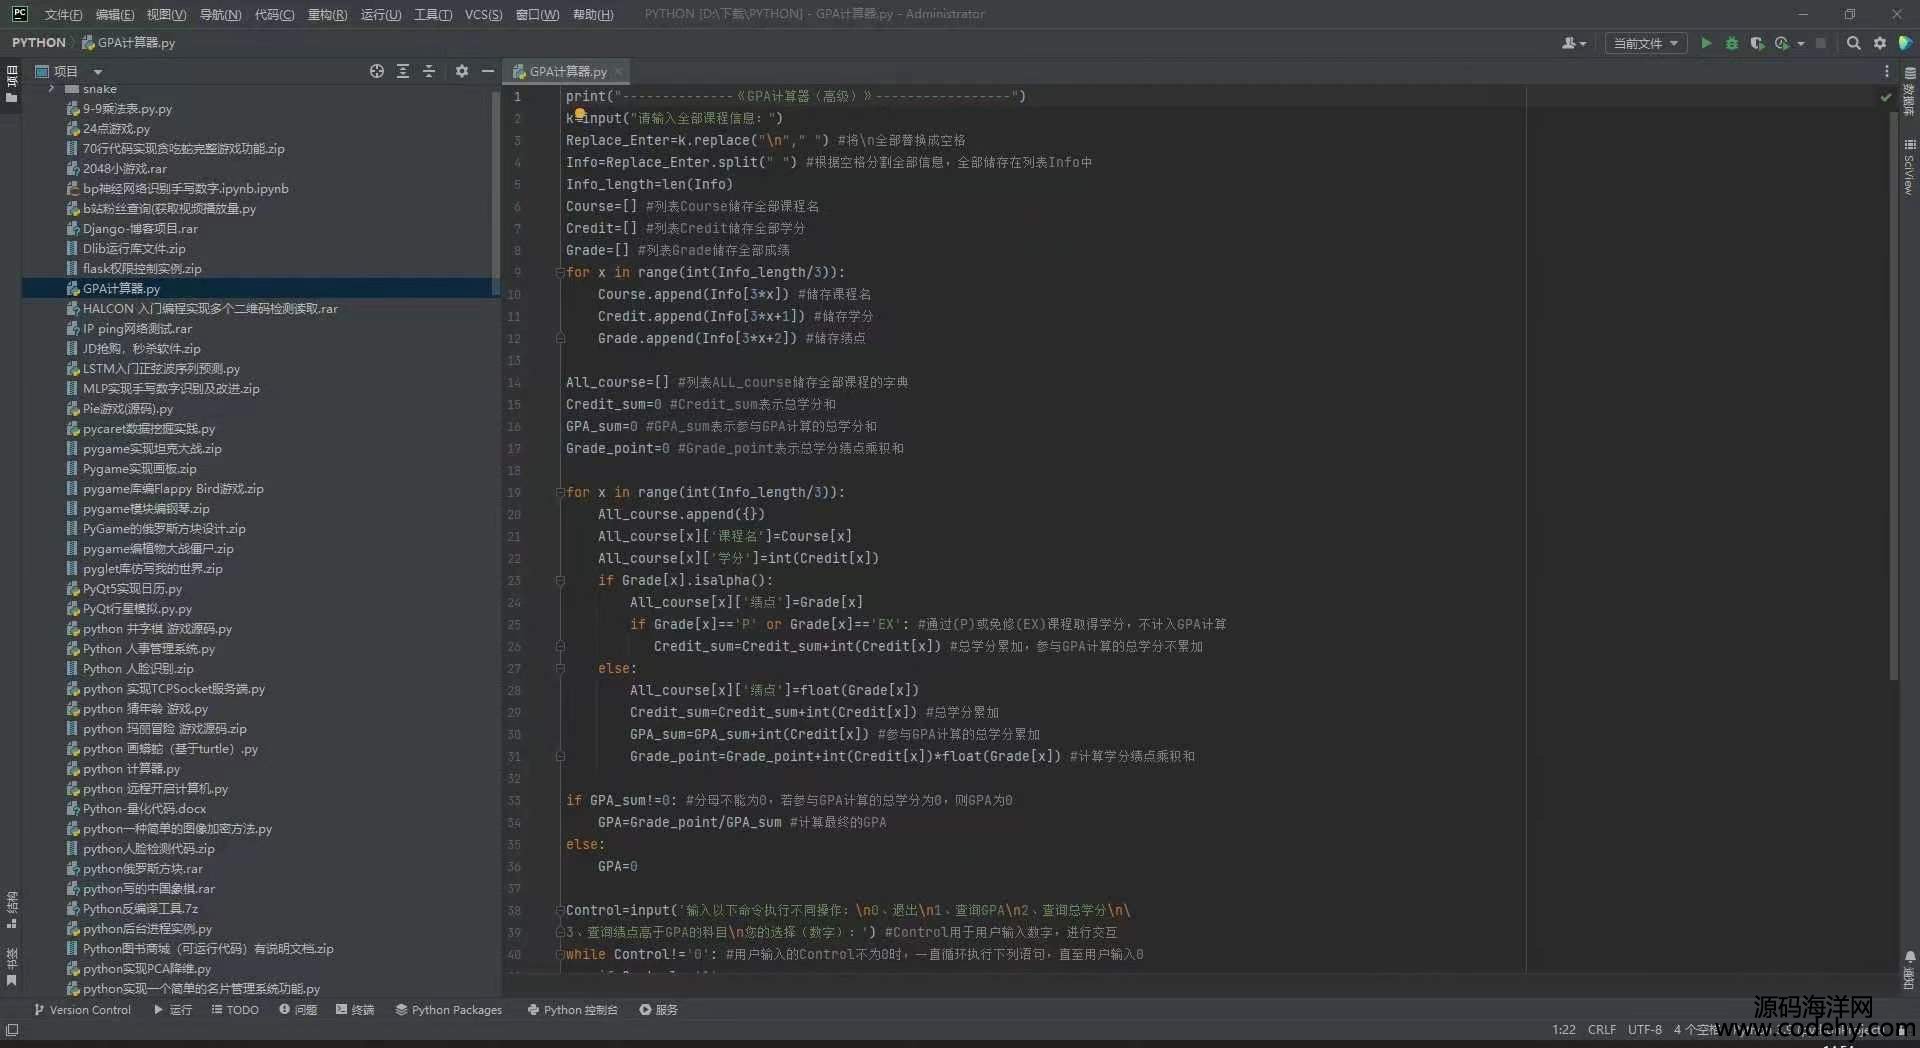The width and height of the screenshot is (1920, 1048).
Task: Click the grey Stop button in the run toolbar
Action: tap(1821, 43)
